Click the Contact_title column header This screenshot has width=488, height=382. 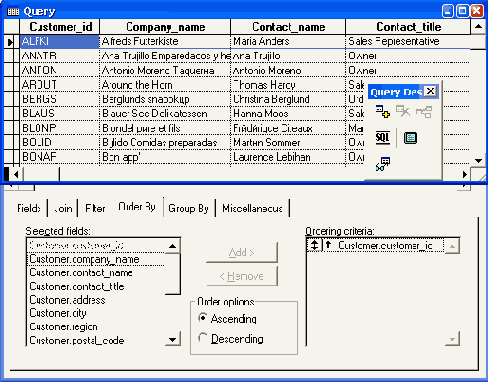coord(409,27)
